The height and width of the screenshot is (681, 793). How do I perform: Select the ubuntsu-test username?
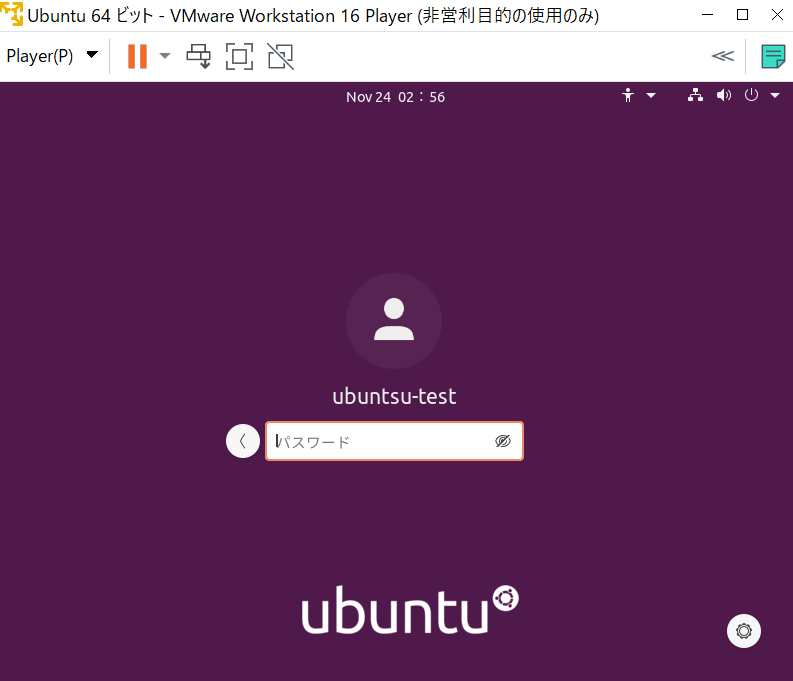[394, 396]
